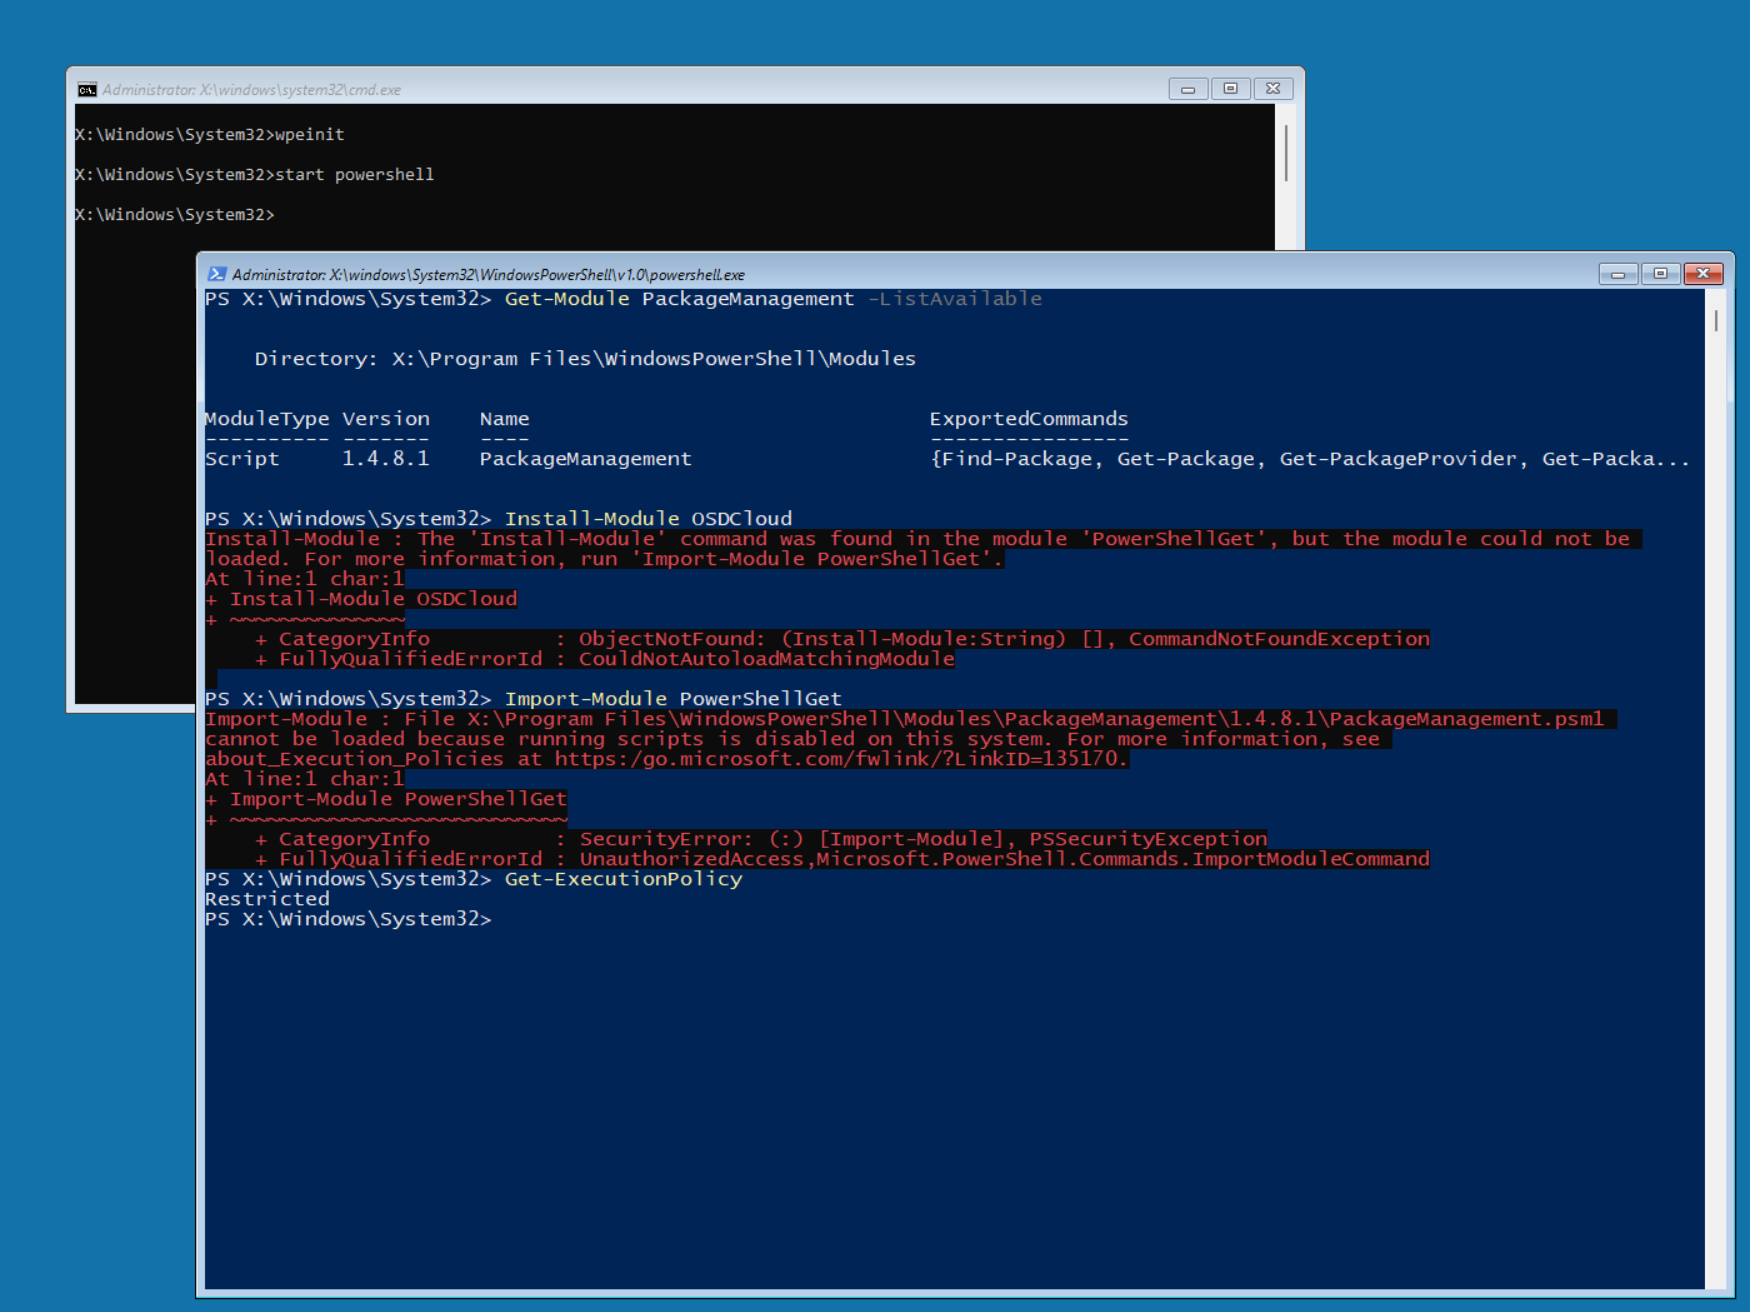1750x1312 pixels.
Task: Click the PowerShell vertical scrollbar thumb
Action: [1716, 320]
